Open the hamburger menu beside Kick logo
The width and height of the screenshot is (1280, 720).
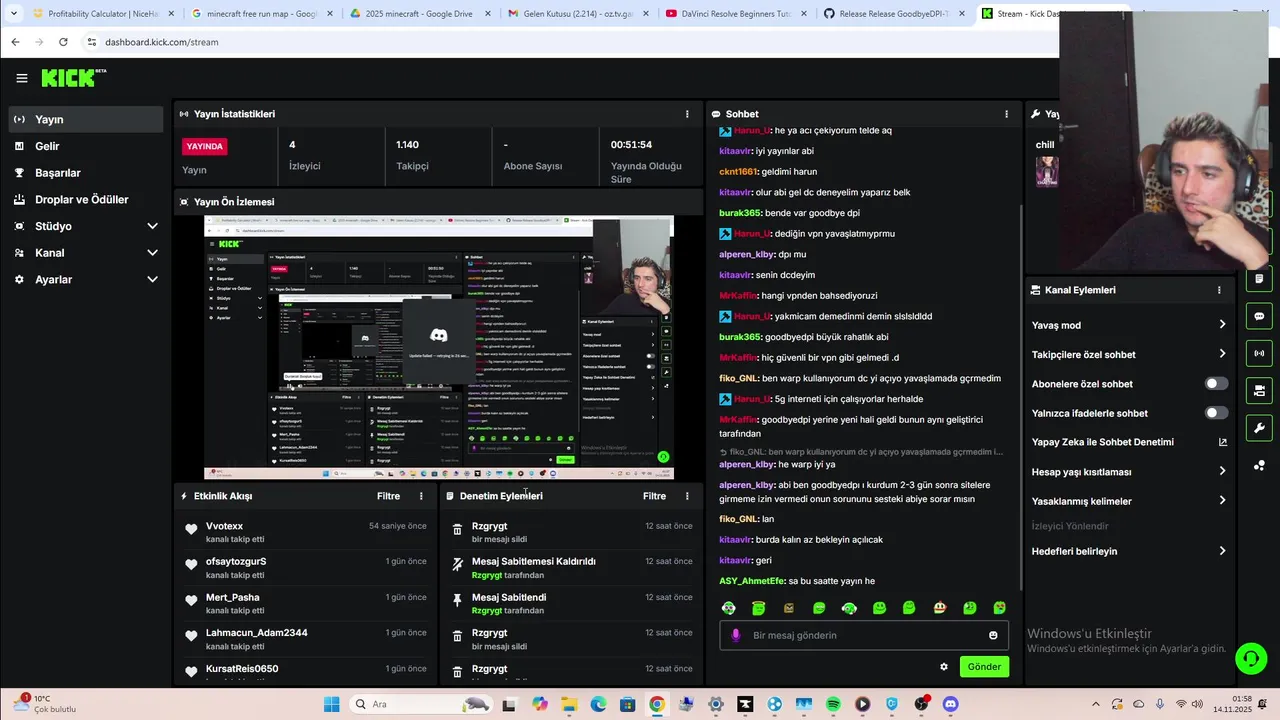(x=21, y=78)
